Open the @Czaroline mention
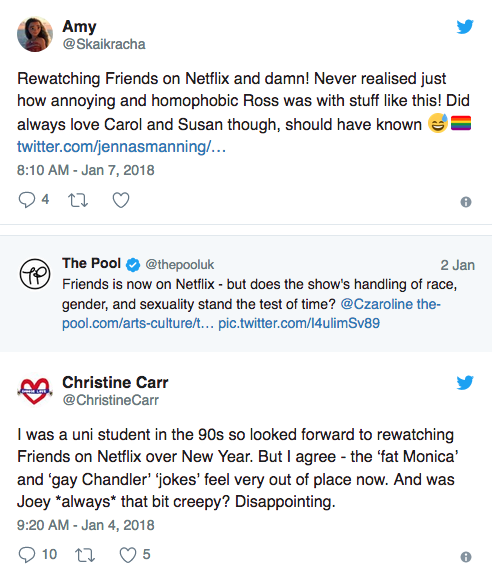Viewport: 492px width, 574px height. pyautogui.click(x=373, y=304)
